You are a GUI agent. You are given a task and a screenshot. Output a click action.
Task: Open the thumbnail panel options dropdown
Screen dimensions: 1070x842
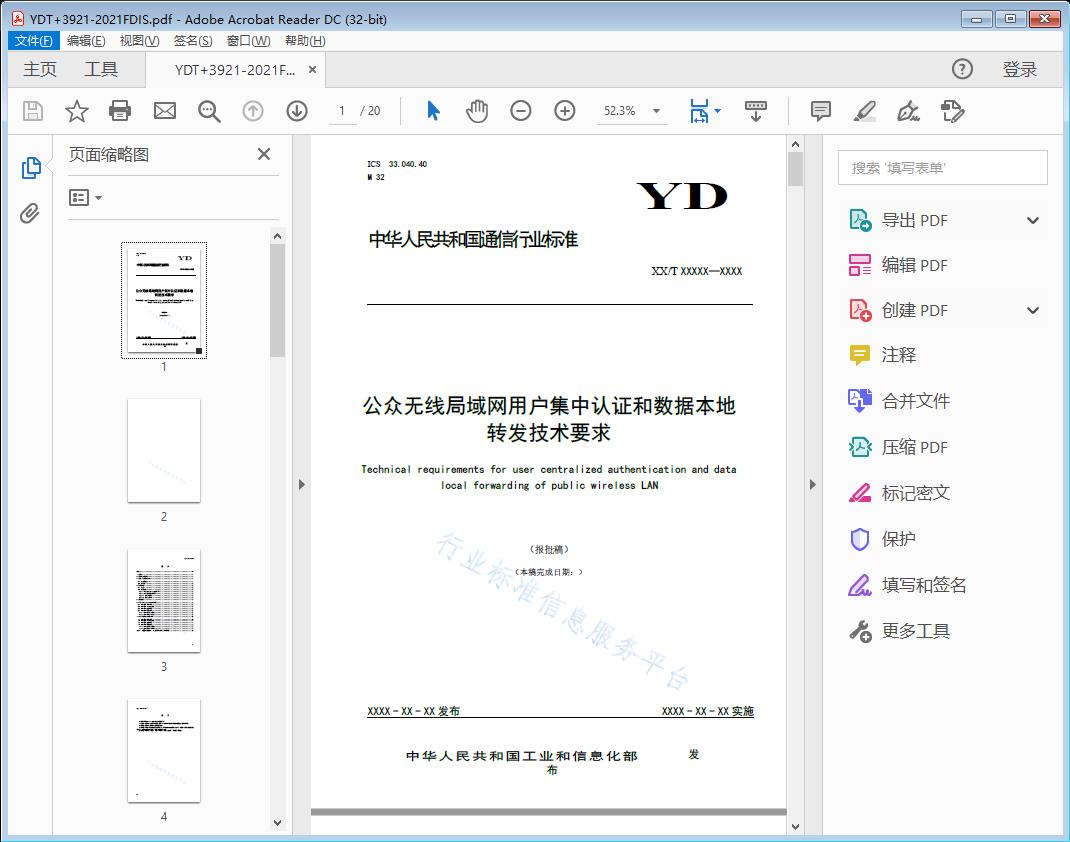click(86, 197)
